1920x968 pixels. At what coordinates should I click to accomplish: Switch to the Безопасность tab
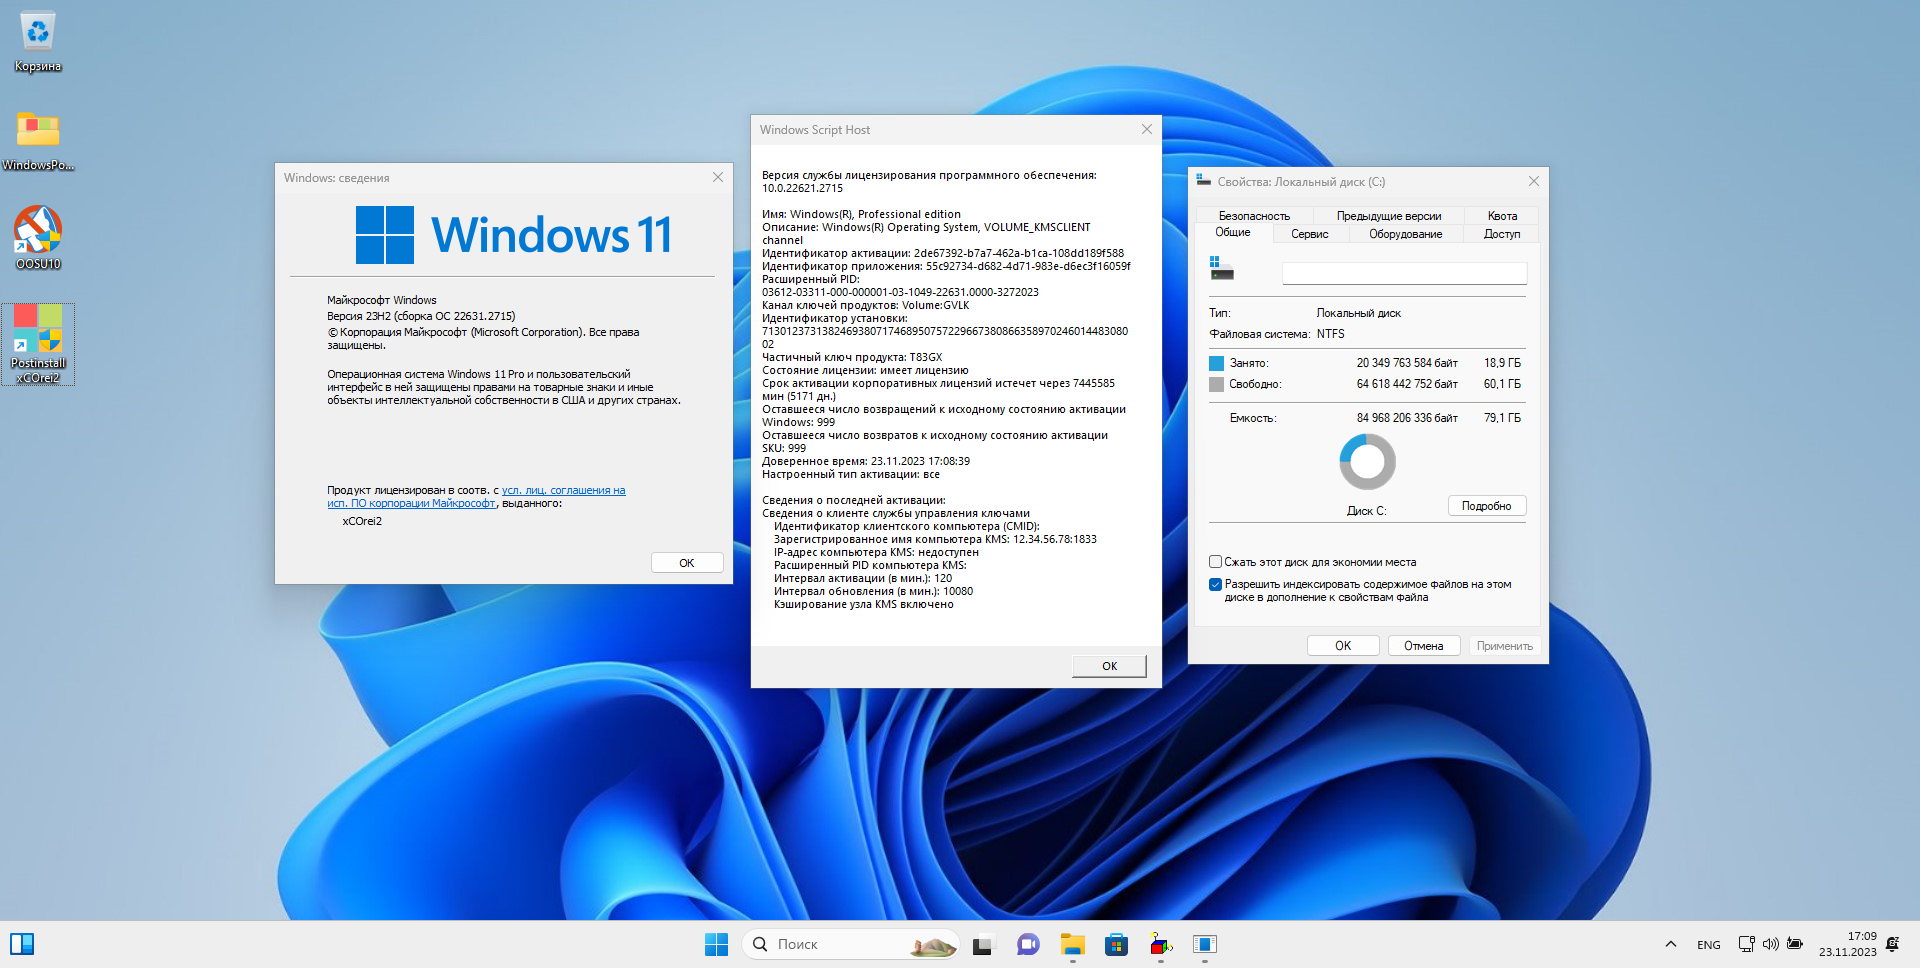(x=1254, y=216)
